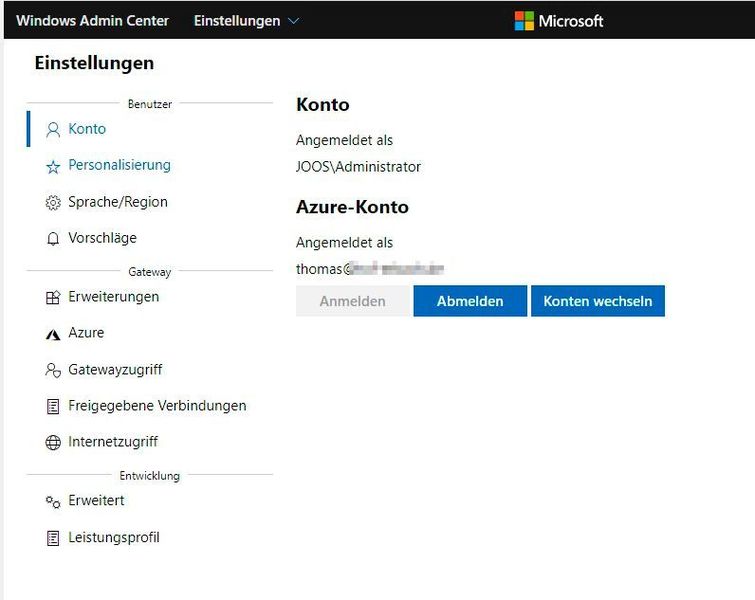Click the Einstellungen page title
Viewport: 755px width, 600px height.
click(94, 63)
